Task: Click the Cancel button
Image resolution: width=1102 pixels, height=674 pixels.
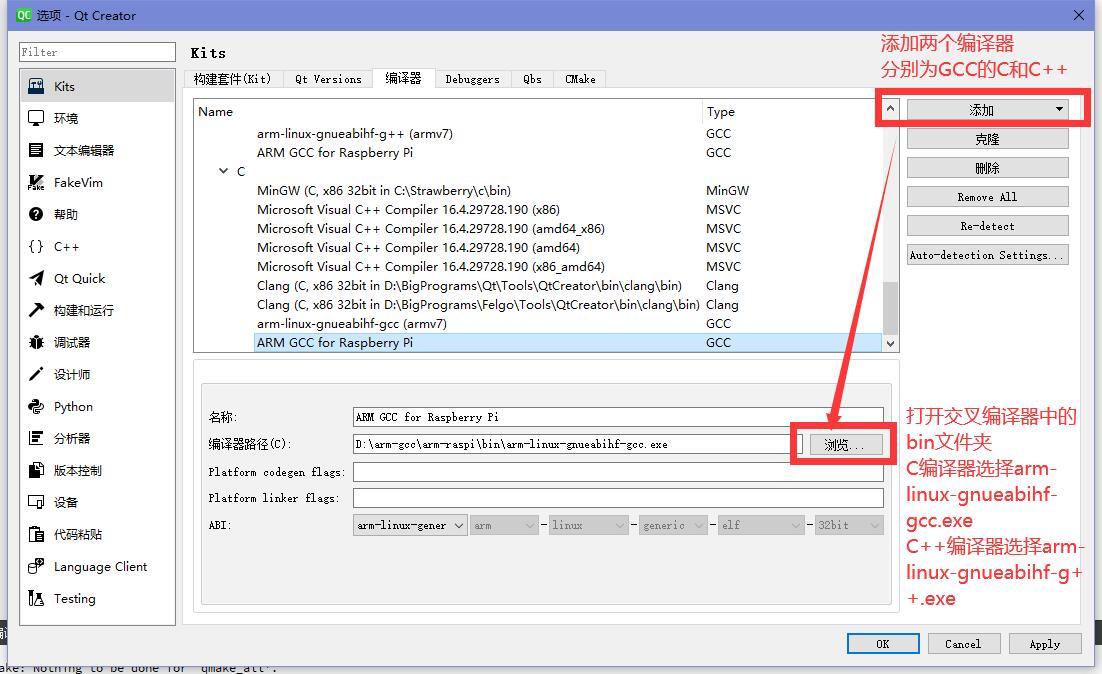Action: coord(963,644)
